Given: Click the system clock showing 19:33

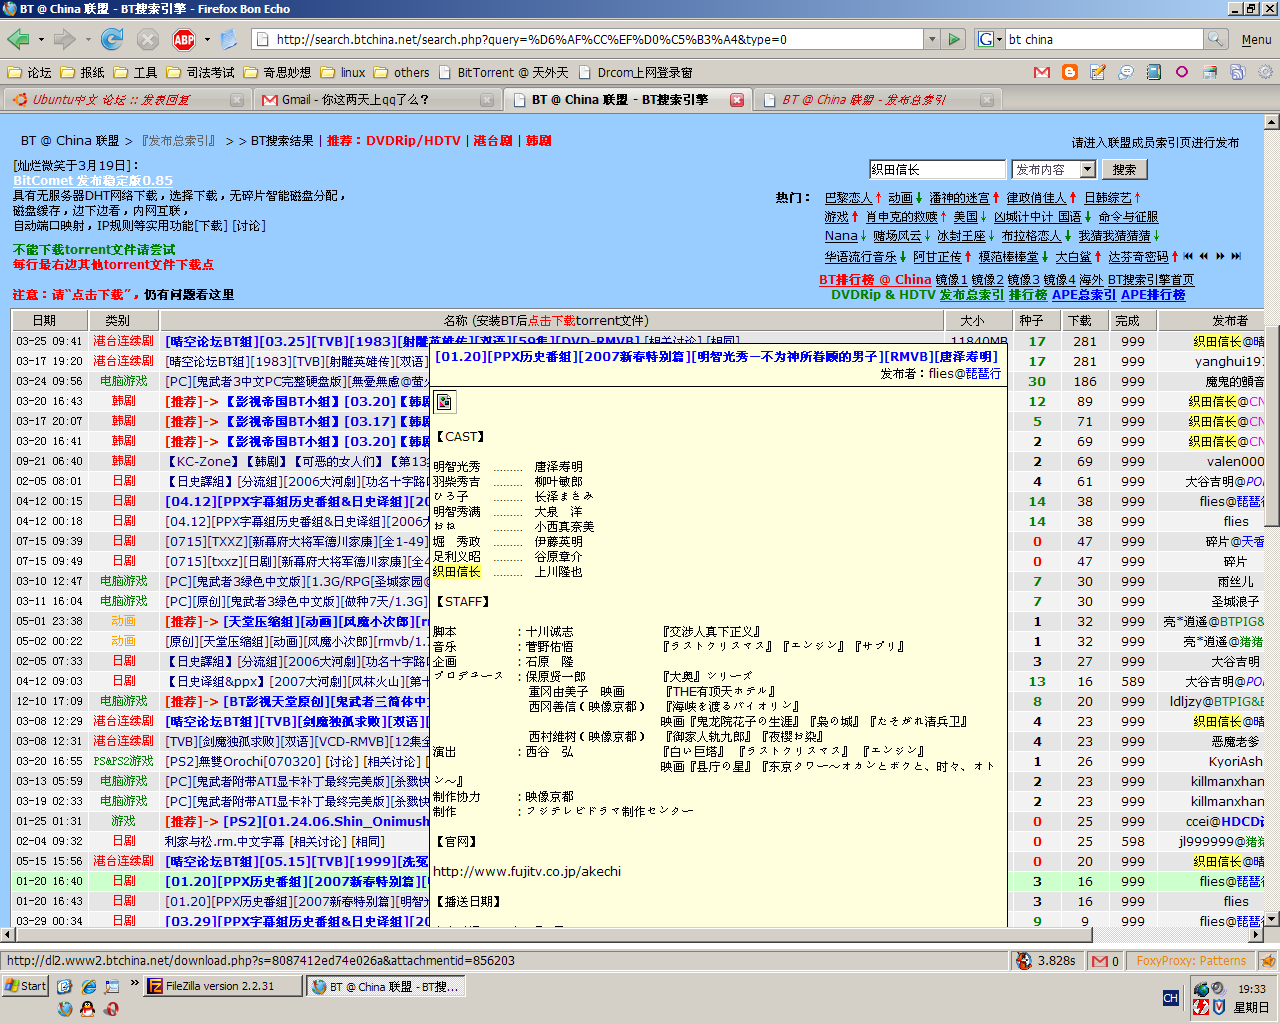Looking at the screenshot, I should coord(1252,989).
